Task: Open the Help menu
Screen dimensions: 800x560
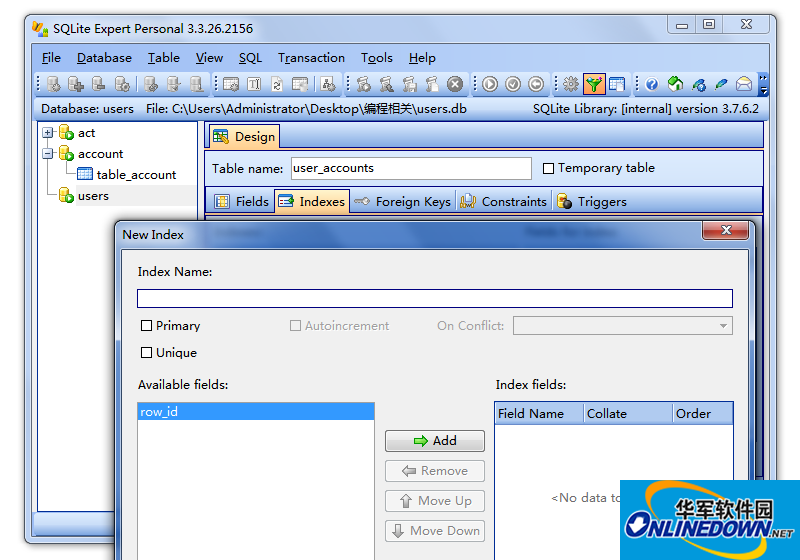Action: pyautogui.click(x=422, y=58)
